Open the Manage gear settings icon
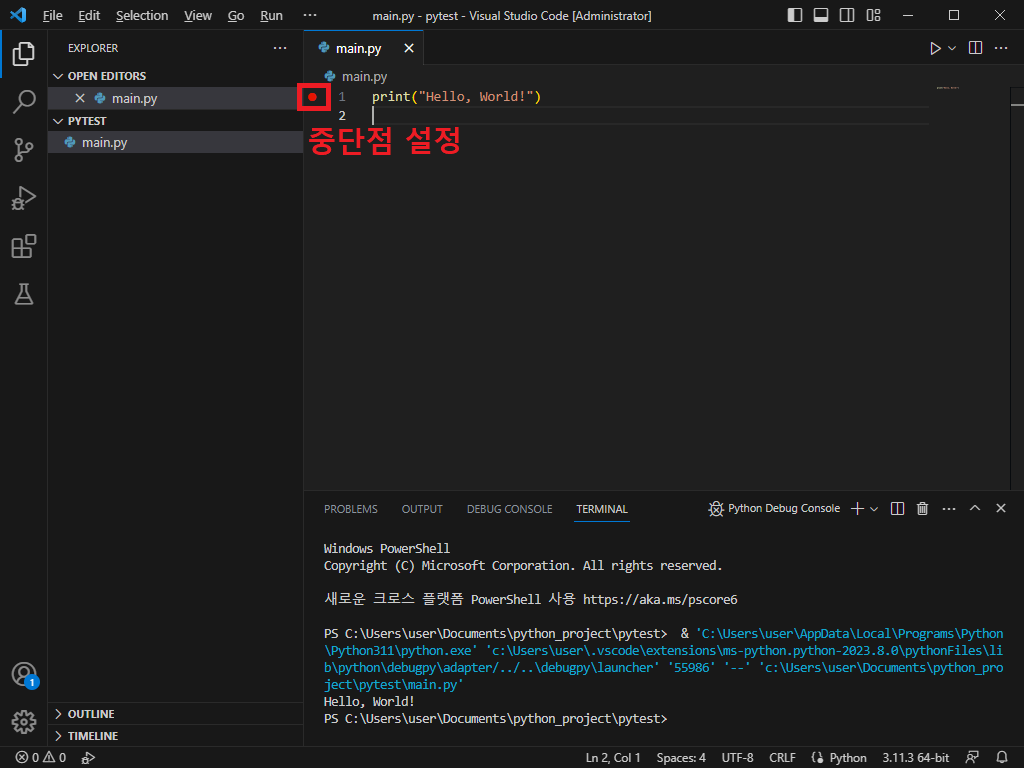The width and height of the screenshot is (1024, 768). (24, 721)
